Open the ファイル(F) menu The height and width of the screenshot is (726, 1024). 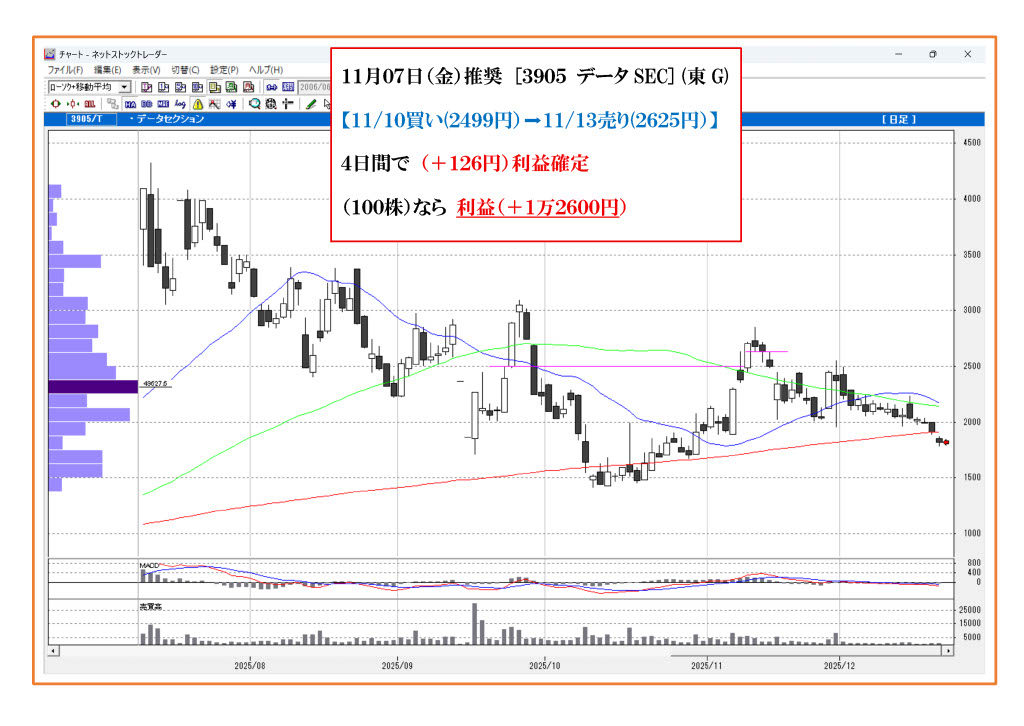[65, 70]
